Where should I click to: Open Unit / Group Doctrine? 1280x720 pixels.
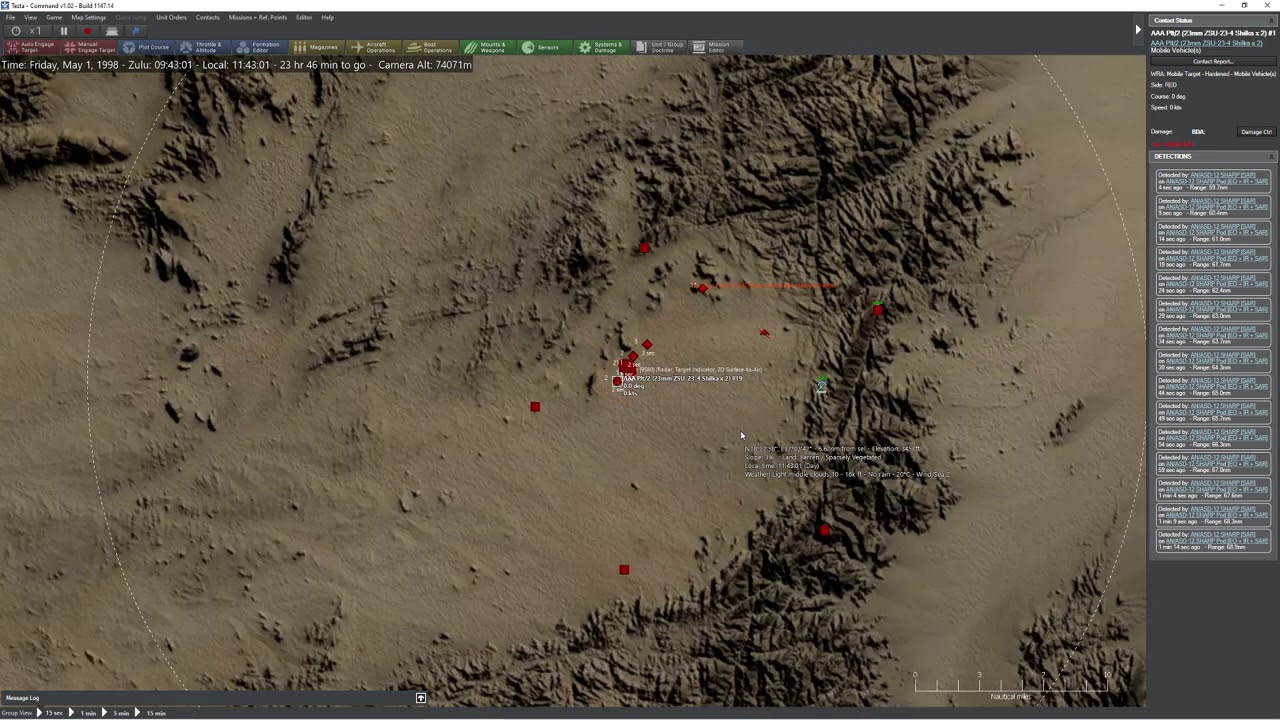[x=659, y=47]
